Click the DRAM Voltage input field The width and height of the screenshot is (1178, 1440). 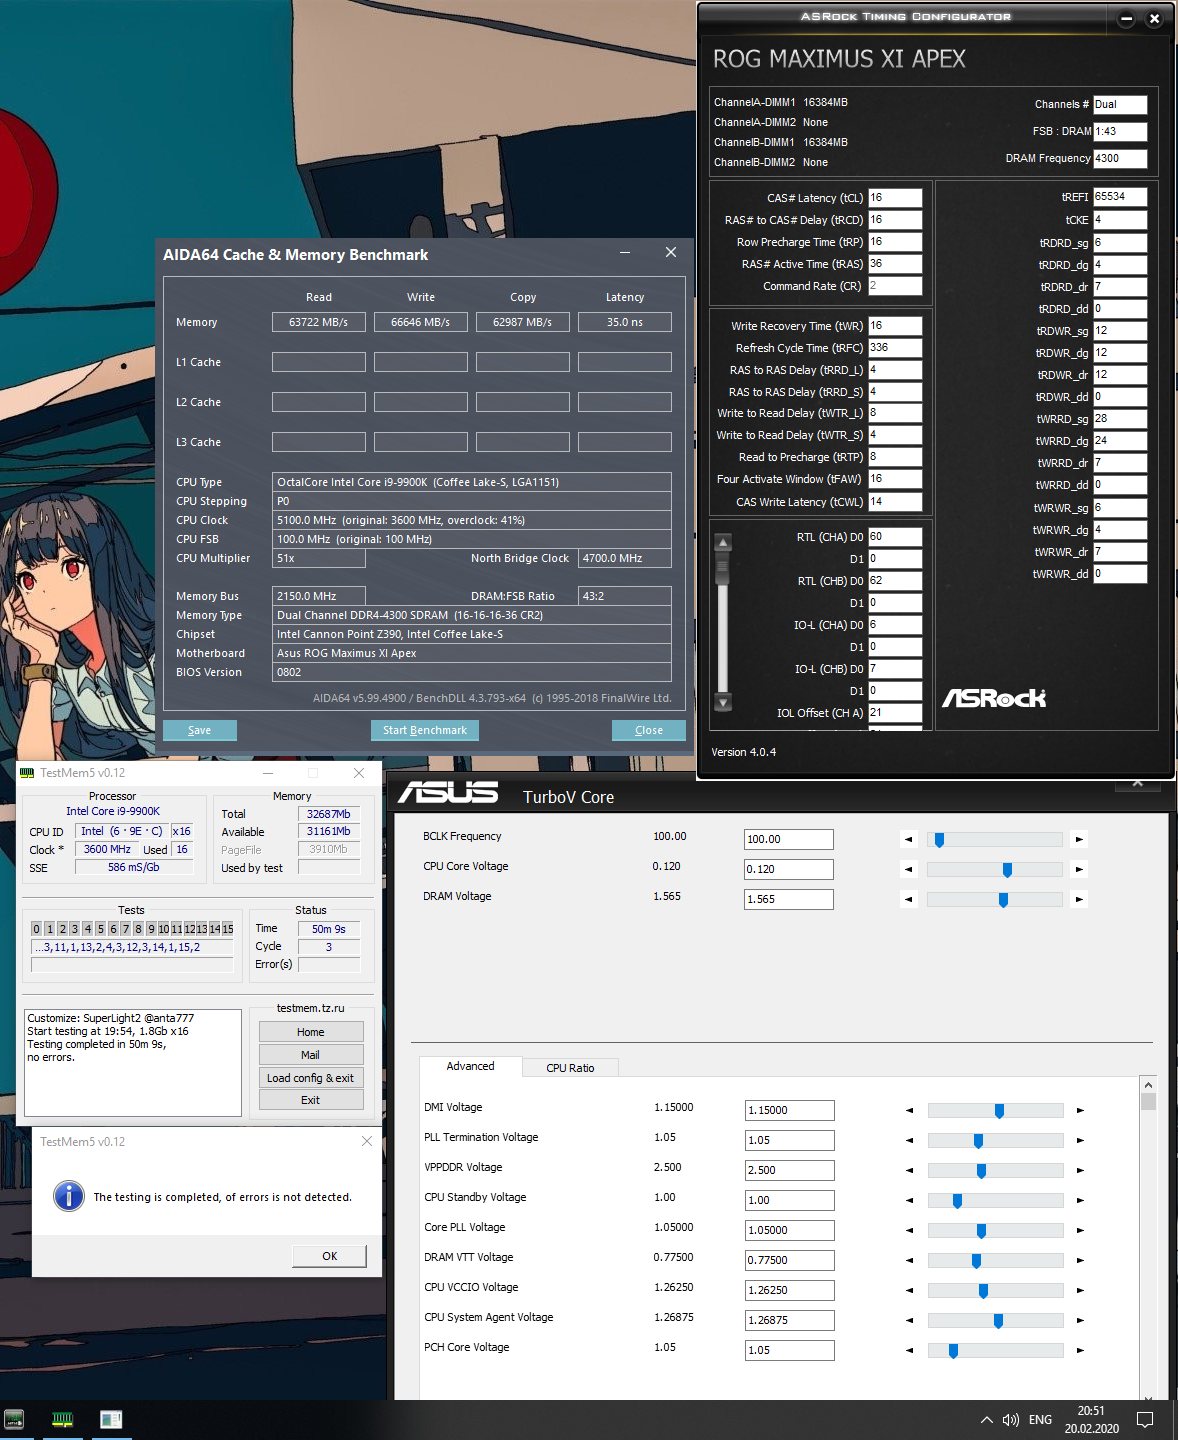789,900
